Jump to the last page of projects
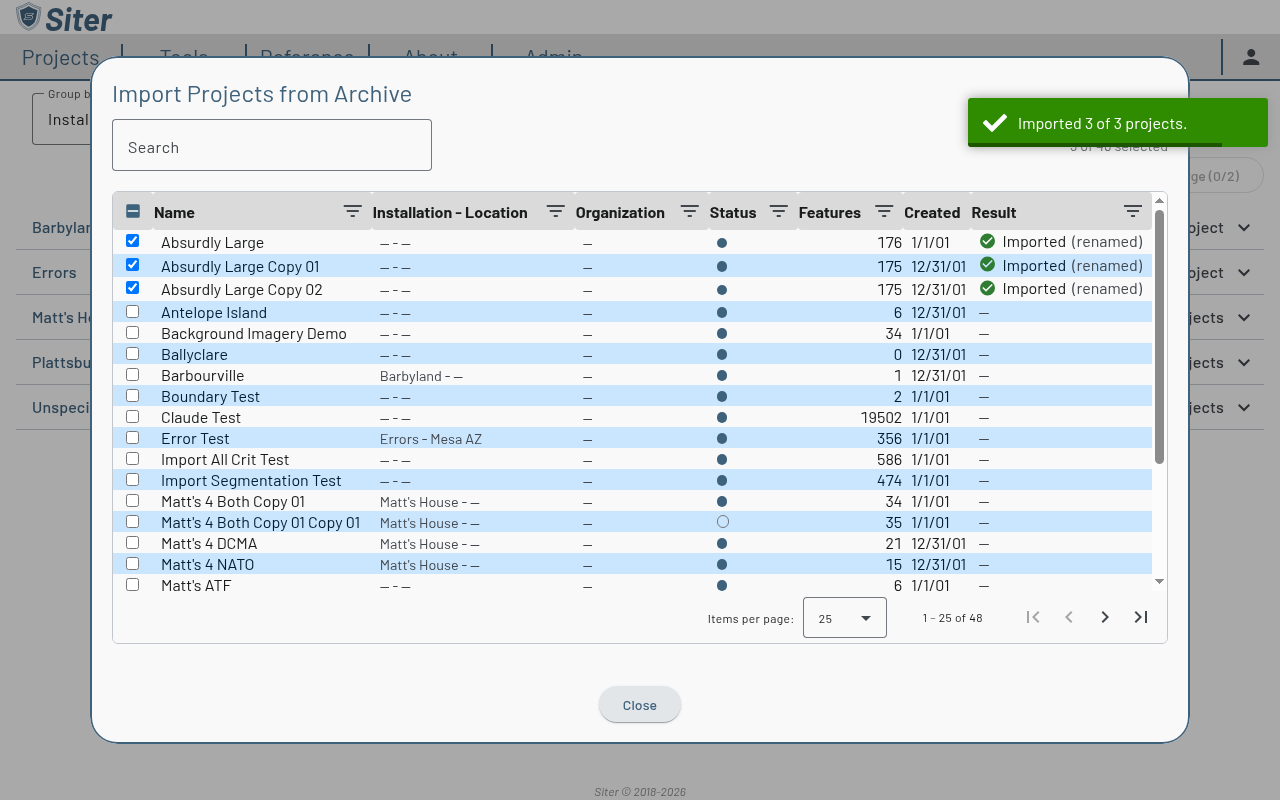Viewport: 1280px width, 800px height. pos(1141,617)
